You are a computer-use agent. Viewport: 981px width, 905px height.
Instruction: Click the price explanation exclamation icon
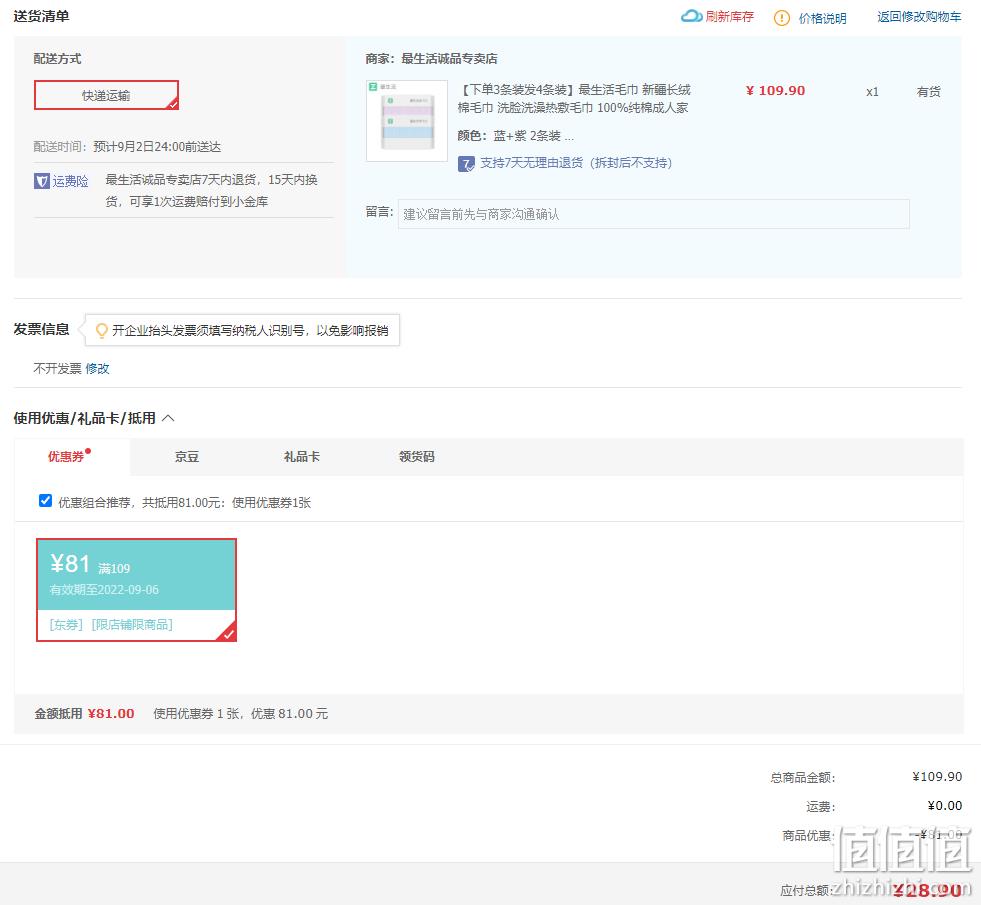(x=781, y=18)
